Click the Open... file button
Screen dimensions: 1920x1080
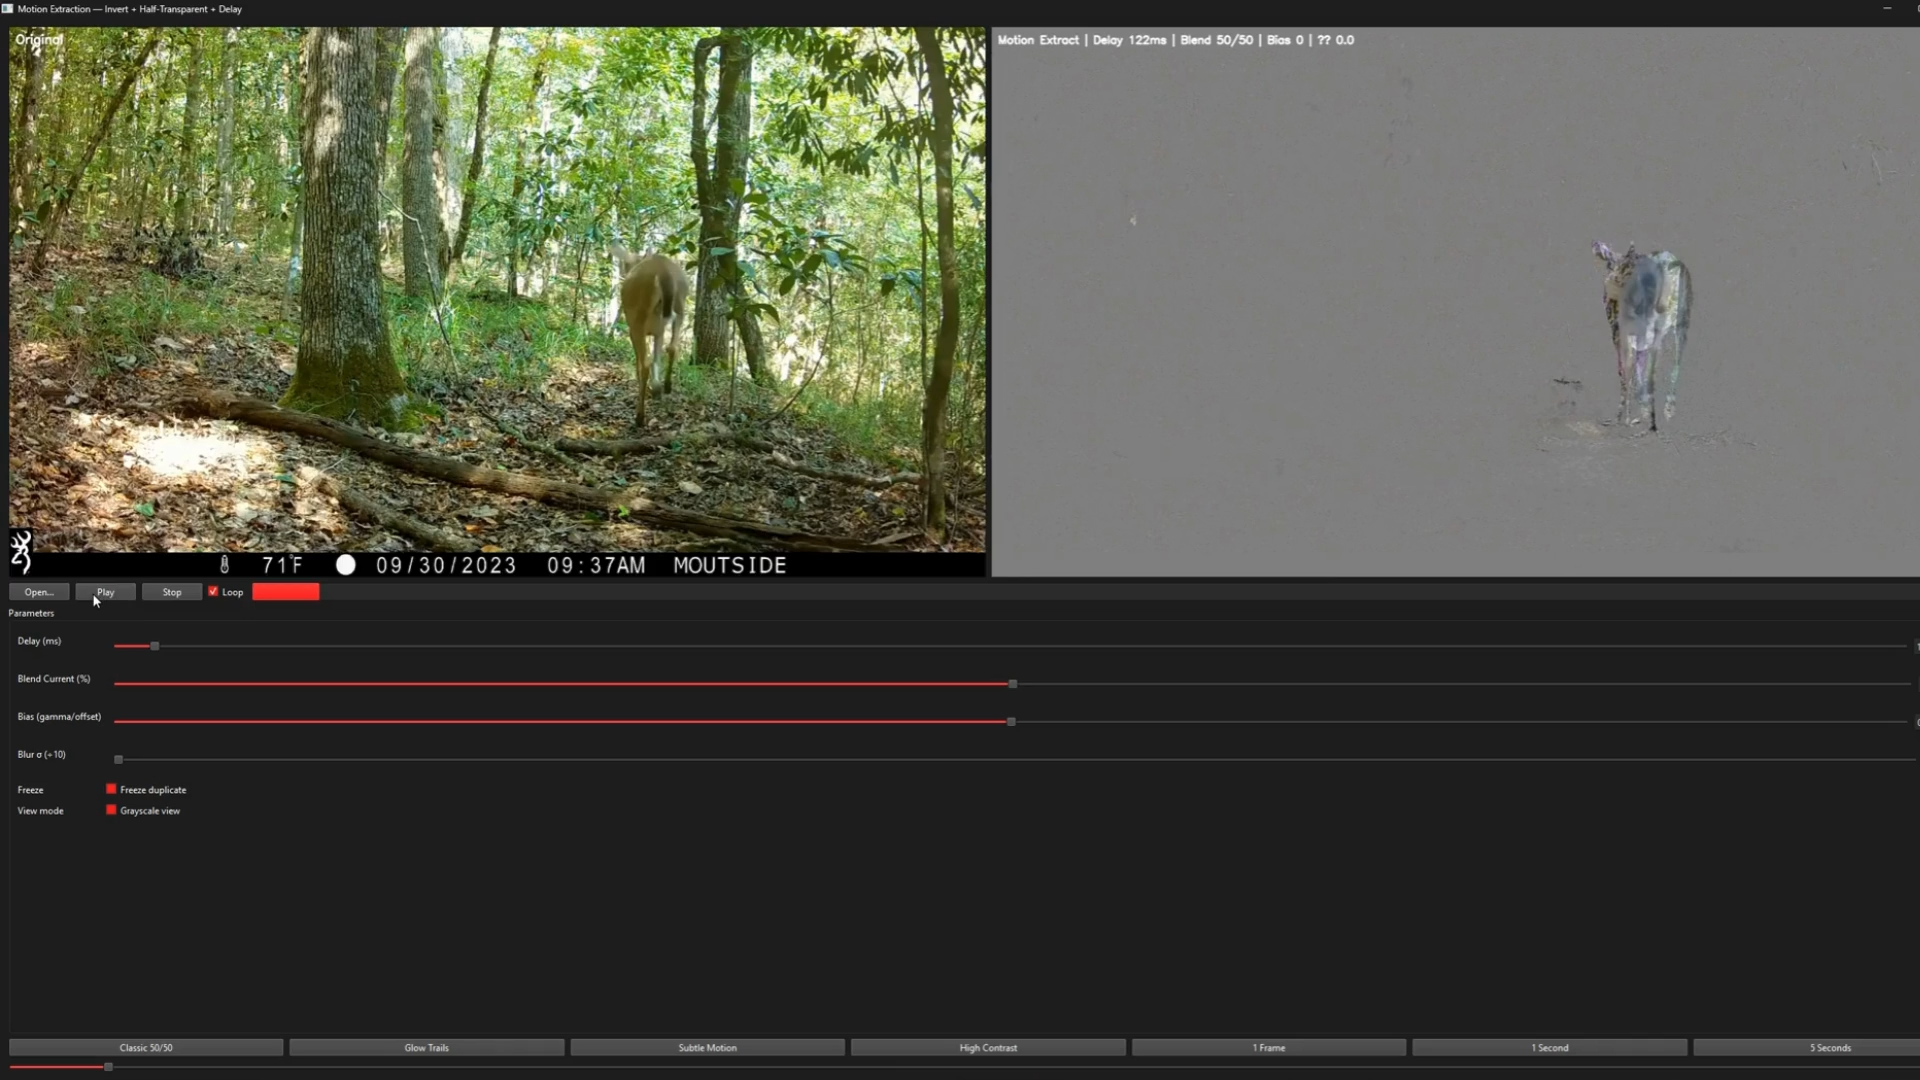[39, 592]
